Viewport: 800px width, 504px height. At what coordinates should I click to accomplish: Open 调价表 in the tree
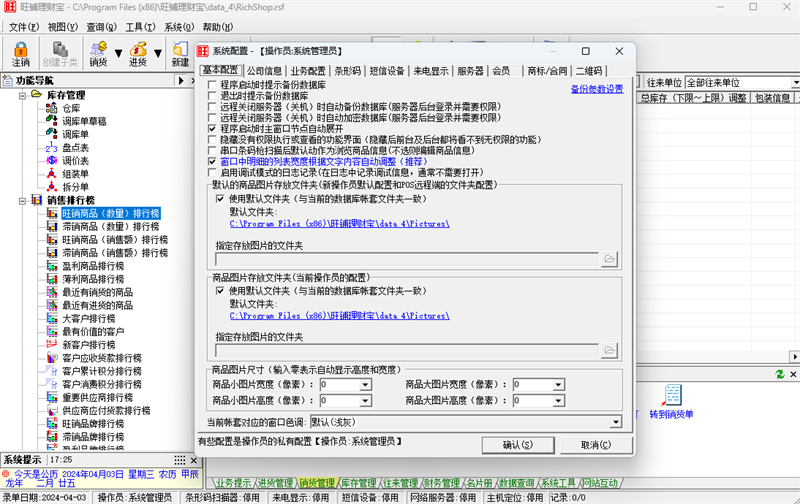(x=76, y=161)
